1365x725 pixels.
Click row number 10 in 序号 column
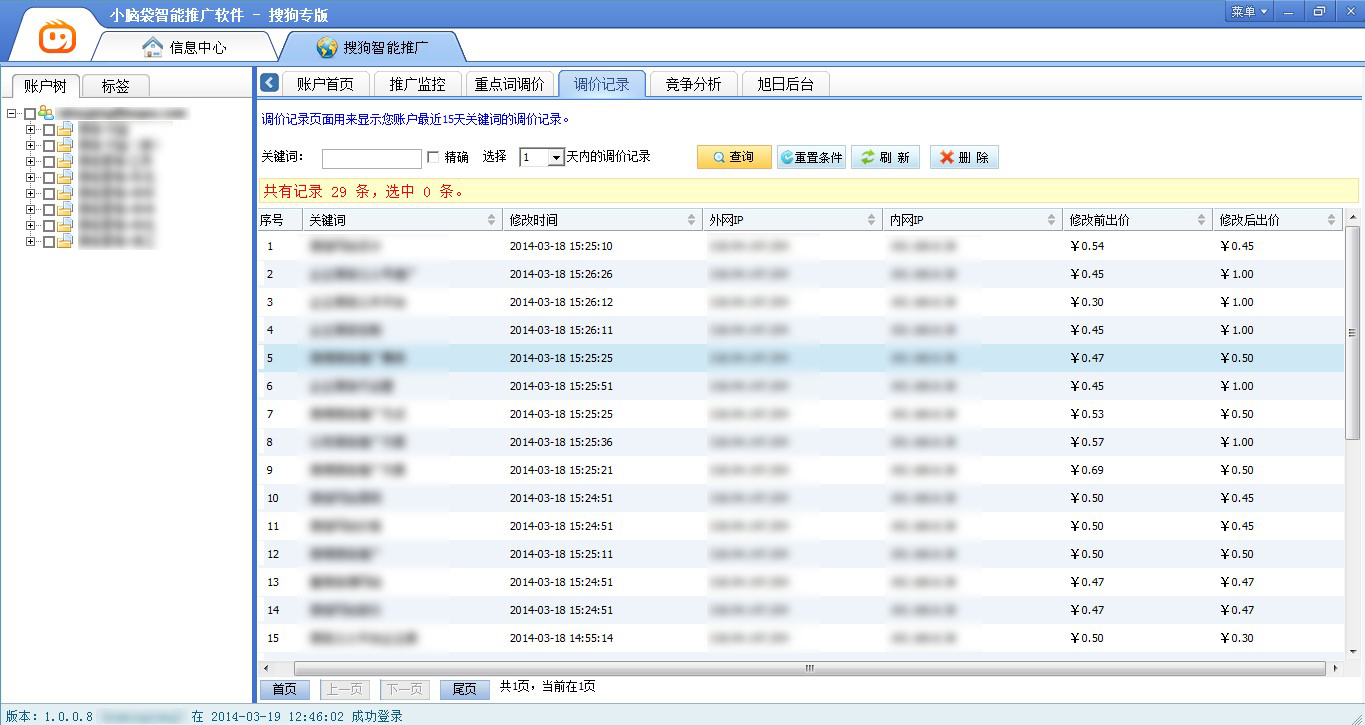tap(273, 498)
